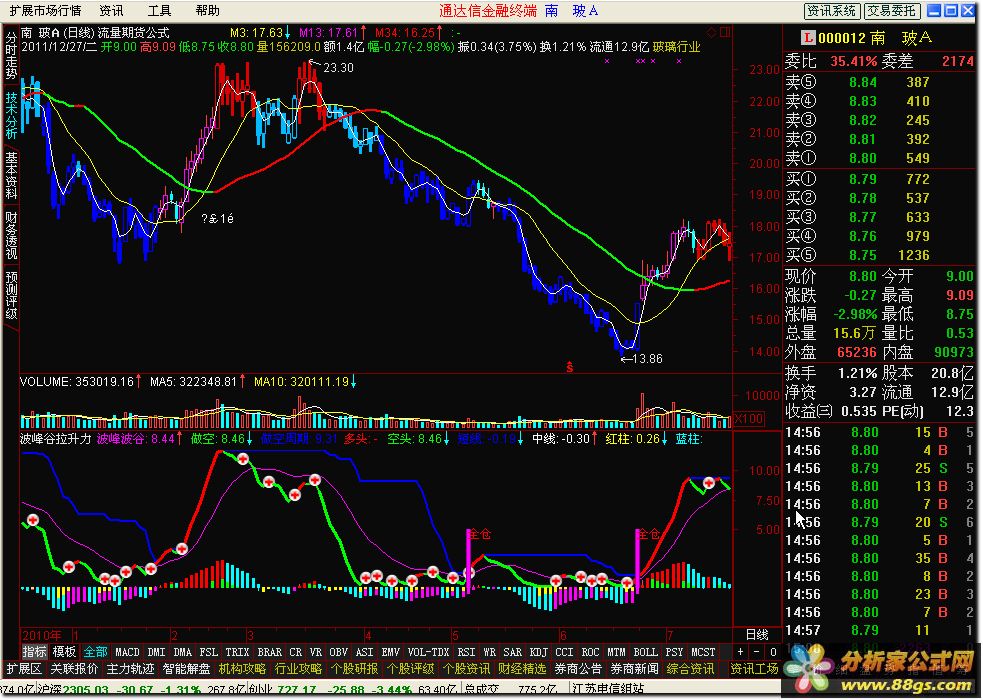Choose the PSY indicator
The image size is (983, 700).
[x=675, y=652]
